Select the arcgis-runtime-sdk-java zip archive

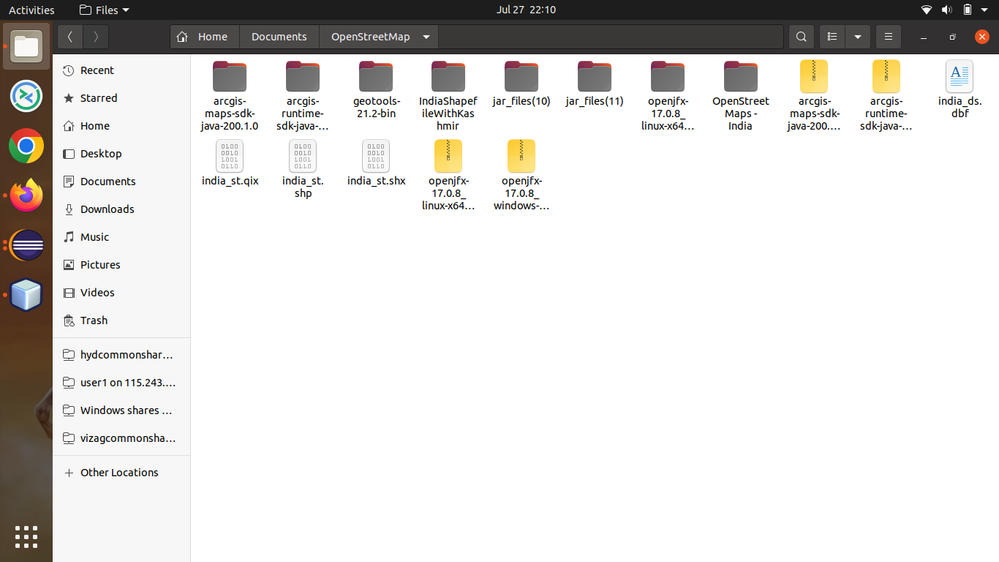pos(886,96)
